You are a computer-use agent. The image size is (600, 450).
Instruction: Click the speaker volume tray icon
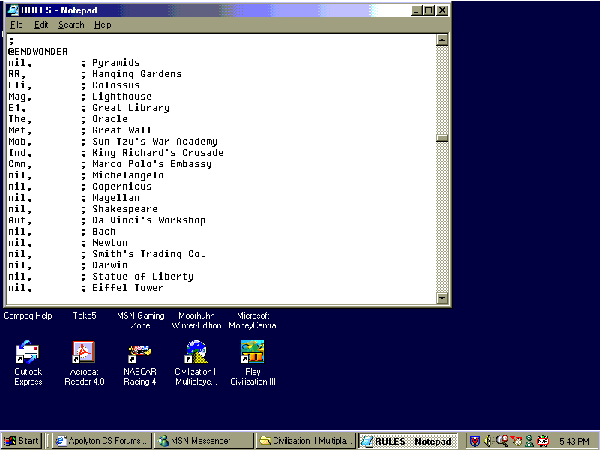[x=488, y=441]
